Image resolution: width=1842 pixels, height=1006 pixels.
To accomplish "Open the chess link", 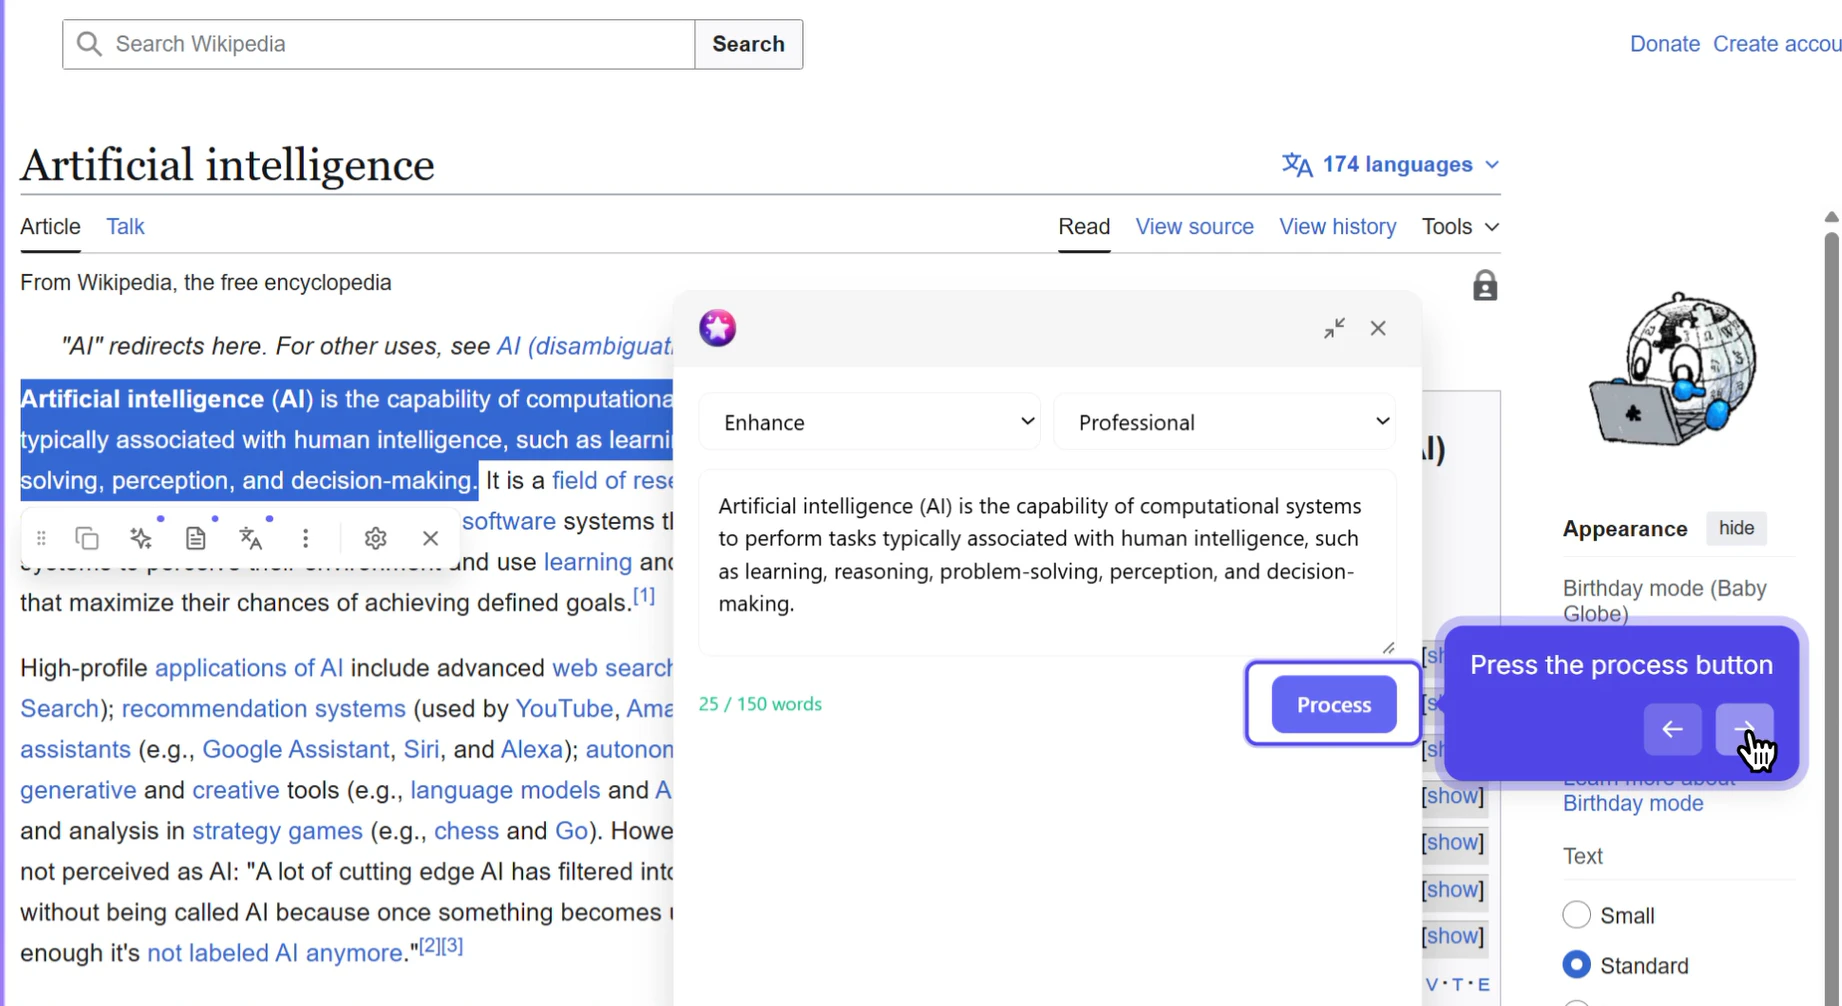I will pos(466,831).
